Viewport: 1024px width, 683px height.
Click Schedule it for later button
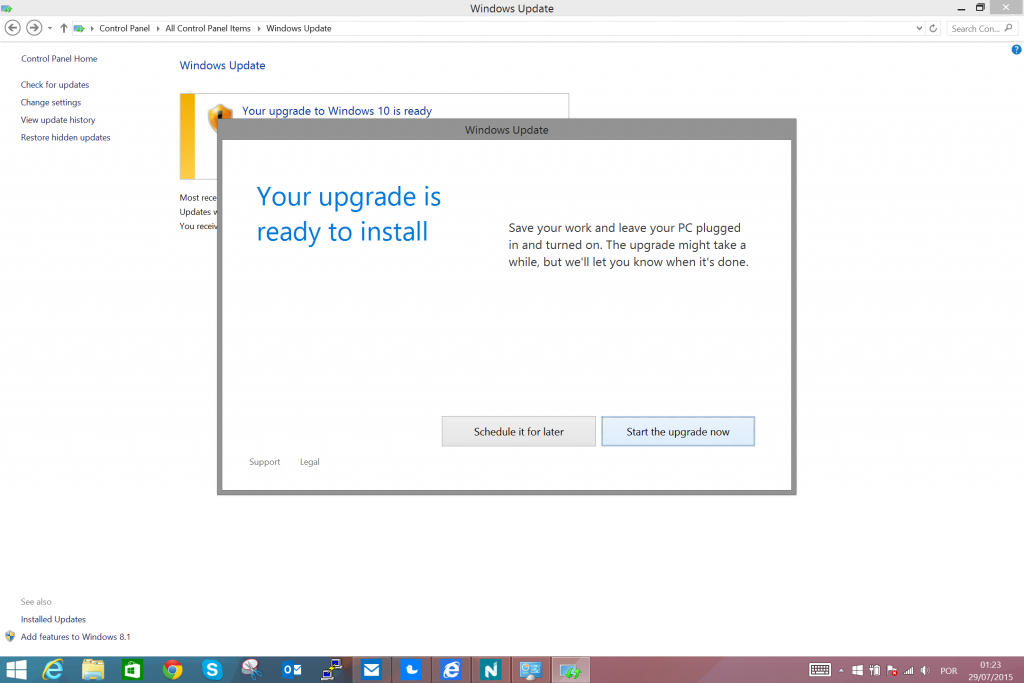[519, 432]
